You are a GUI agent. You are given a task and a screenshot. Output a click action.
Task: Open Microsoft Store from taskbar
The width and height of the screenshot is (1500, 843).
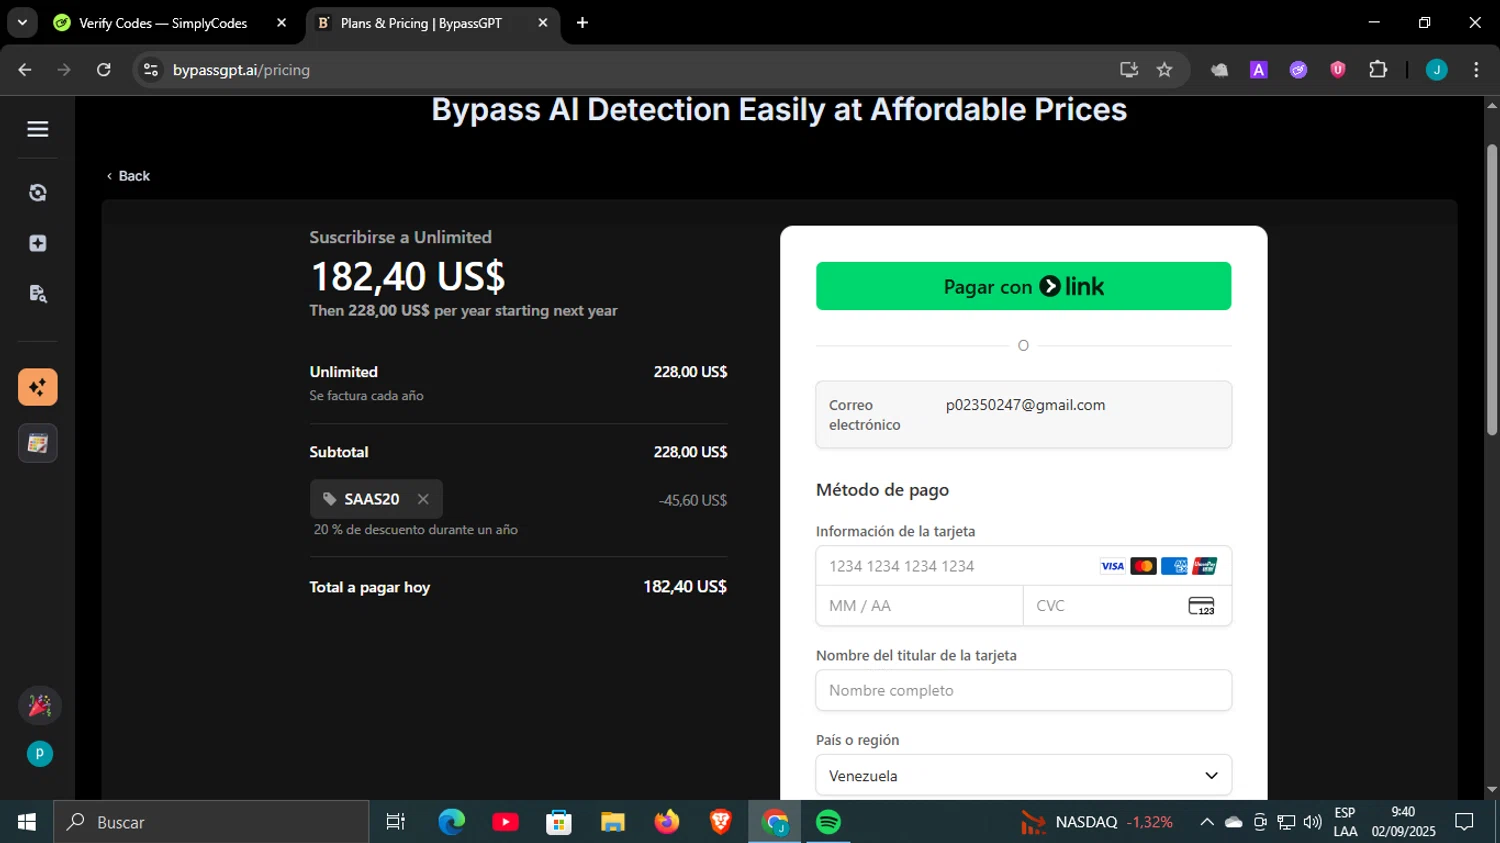pos(559,822)
